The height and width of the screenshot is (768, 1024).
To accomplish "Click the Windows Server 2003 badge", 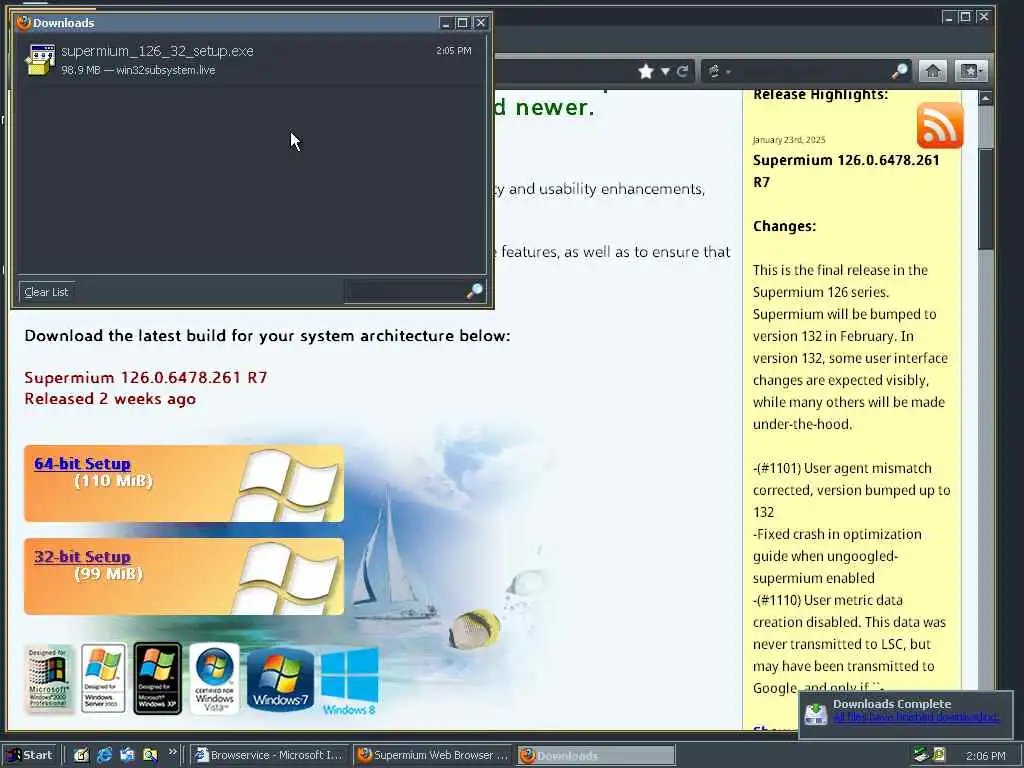I will (x=103, y=679).
